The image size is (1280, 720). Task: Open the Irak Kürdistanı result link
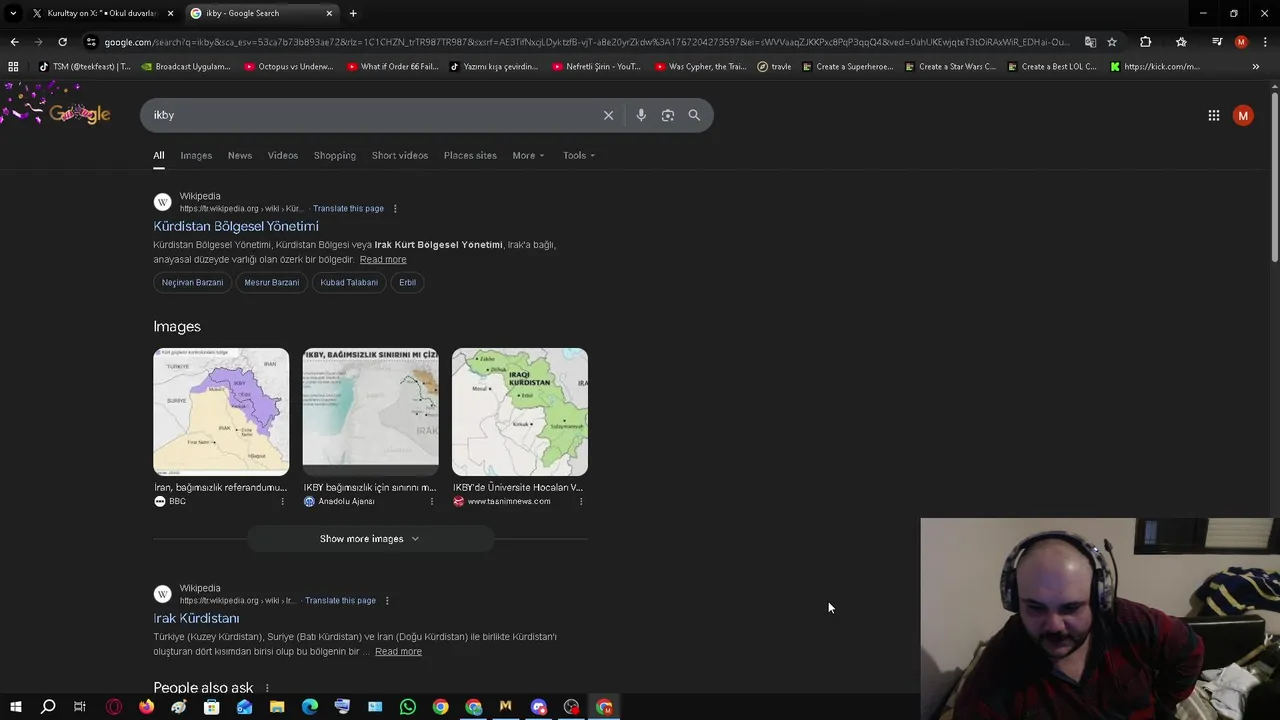196,618
